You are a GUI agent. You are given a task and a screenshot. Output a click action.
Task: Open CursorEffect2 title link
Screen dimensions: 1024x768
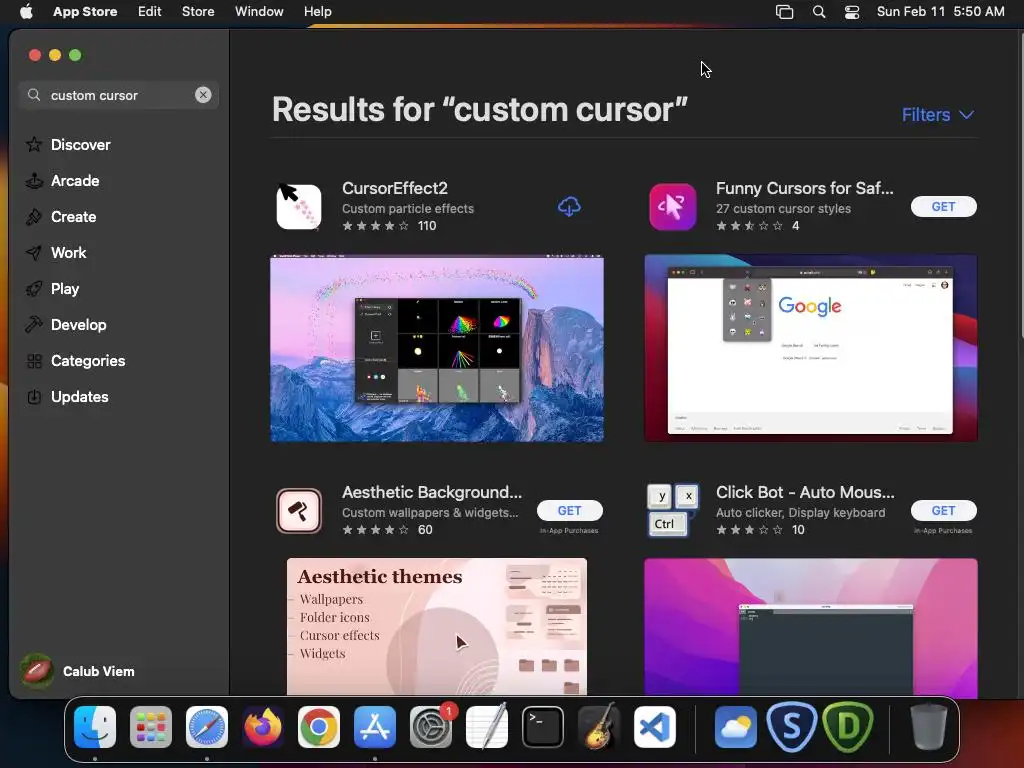394,188
